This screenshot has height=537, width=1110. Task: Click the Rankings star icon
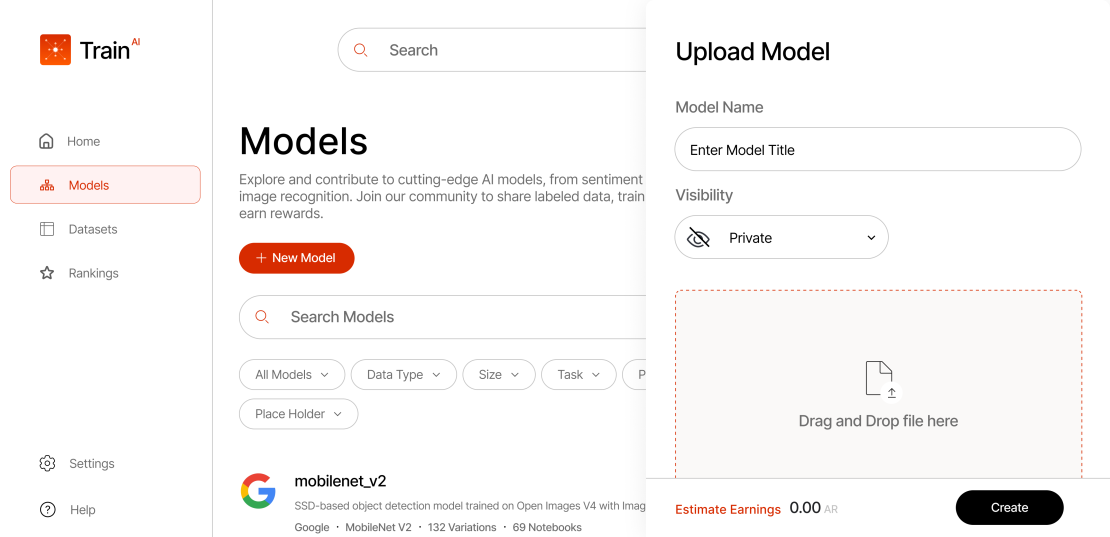47,273
